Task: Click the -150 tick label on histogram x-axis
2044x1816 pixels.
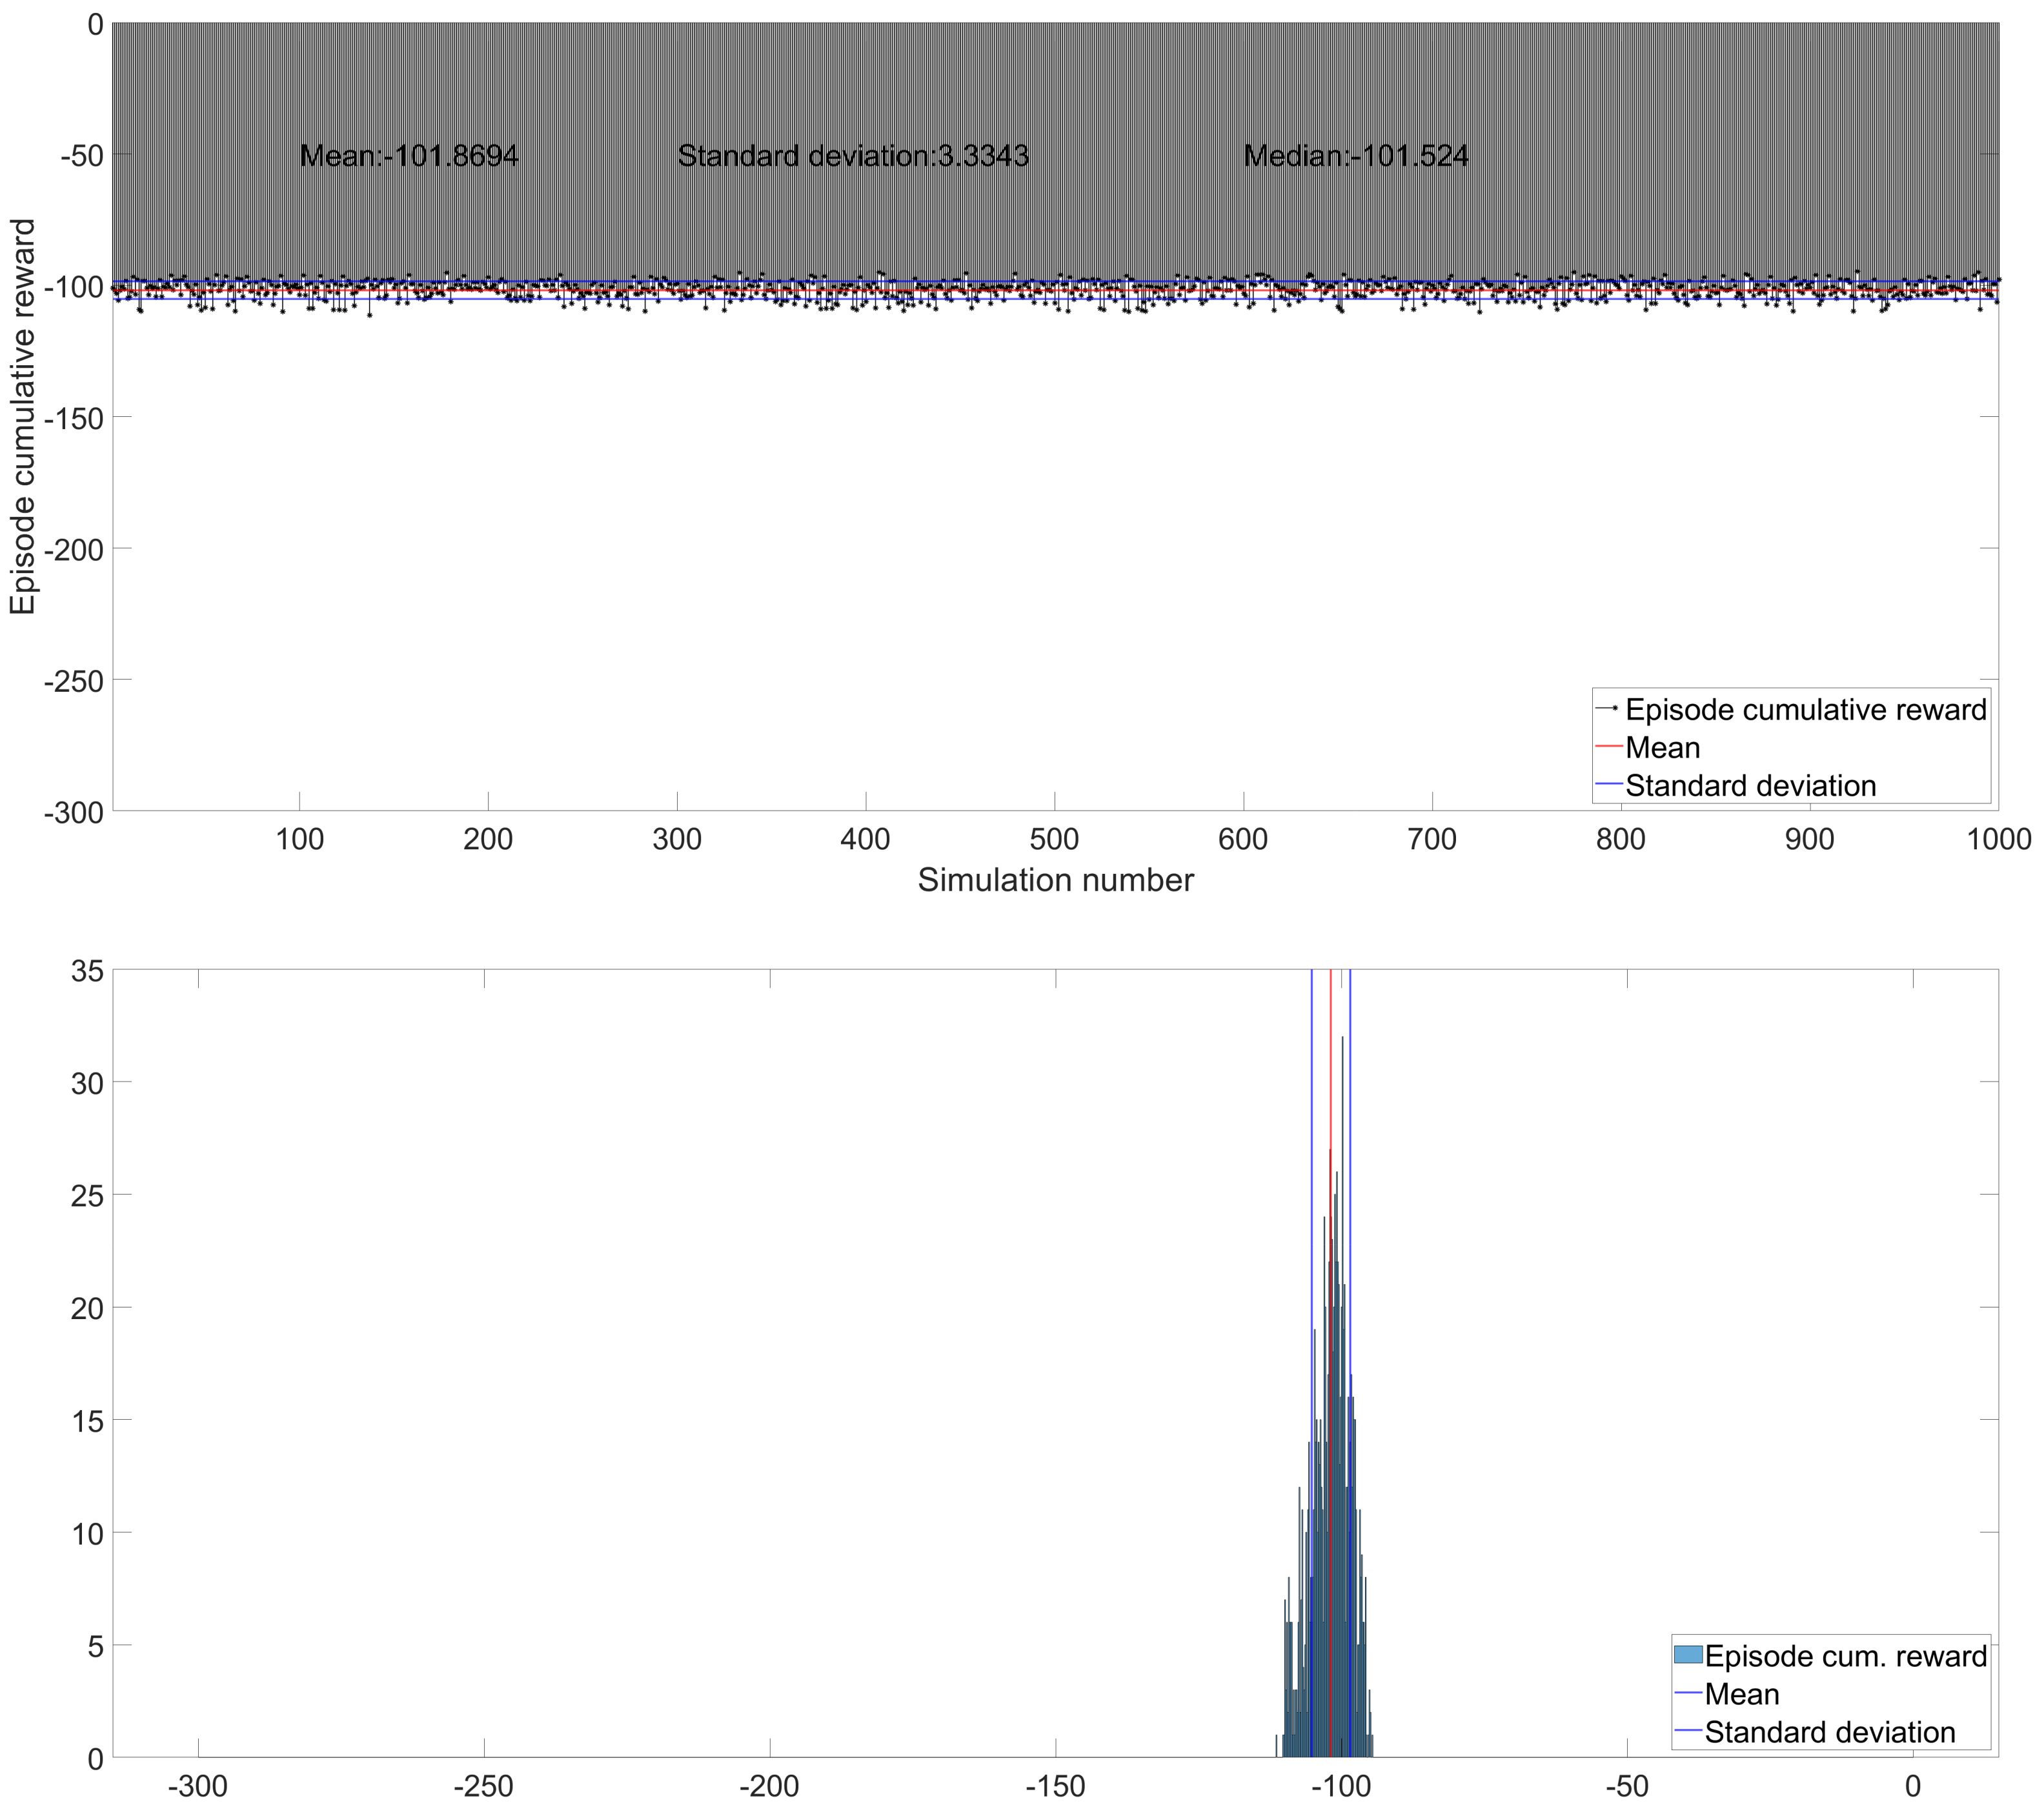Action: (1055, 1786)
